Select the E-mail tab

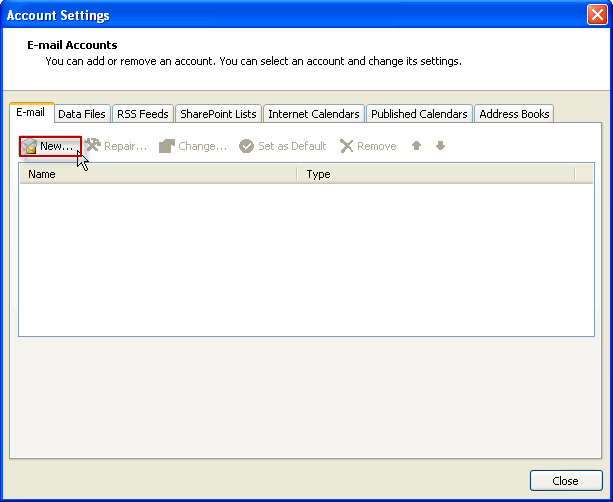click(x=30, y=113)
